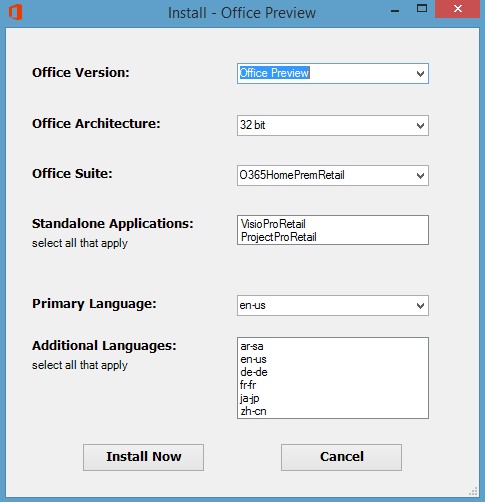This screenshot has height=502, width=485.
Task: Select zh-cn additional language entry
Action: [253, 411]
